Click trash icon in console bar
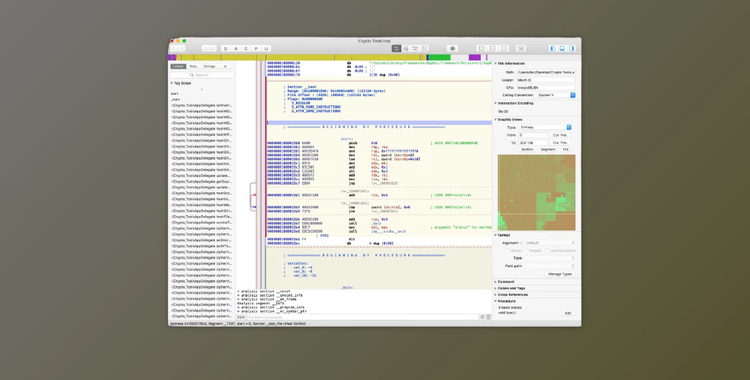This screenshot has width=750, height=380. tap(488, 317)
